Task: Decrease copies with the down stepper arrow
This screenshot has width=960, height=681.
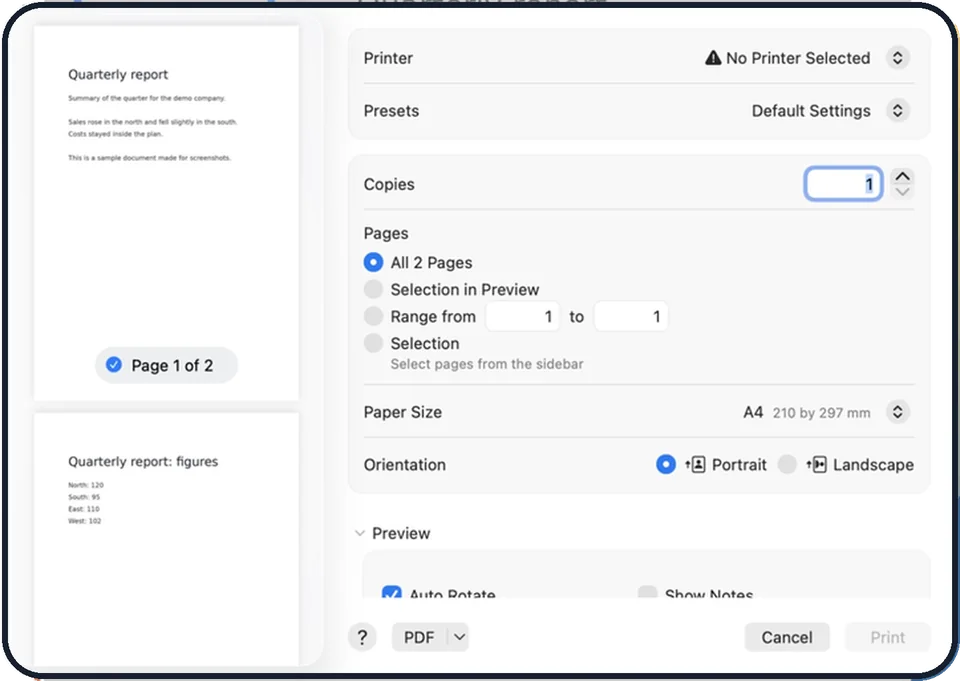Action: (x=902, y=192)
